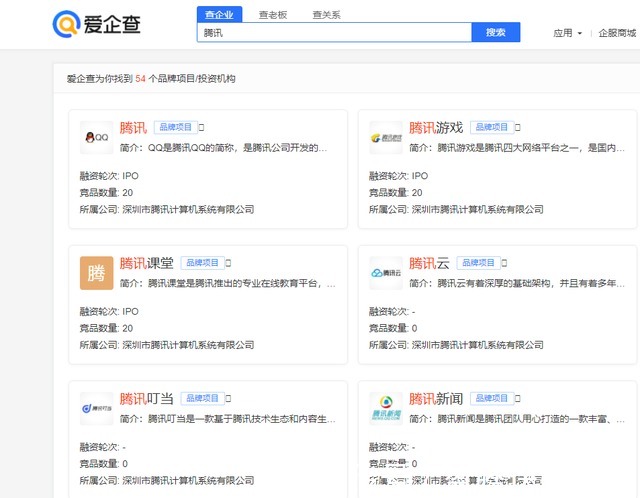Click the small icon after 腾讯叮当 品牌项目 tag
The width and height of the screenshot is (640, 498).
click(x=228, y=398)
